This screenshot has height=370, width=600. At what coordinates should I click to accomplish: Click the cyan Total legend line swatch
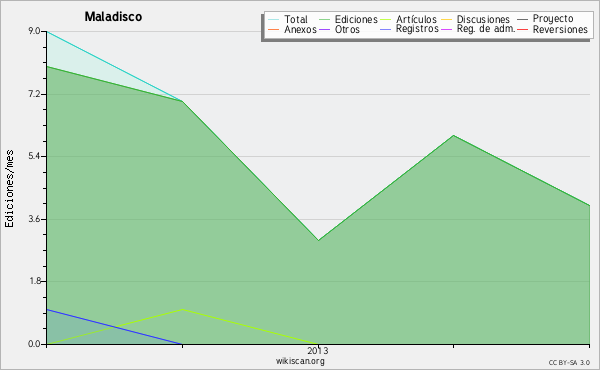coord(274,19)
